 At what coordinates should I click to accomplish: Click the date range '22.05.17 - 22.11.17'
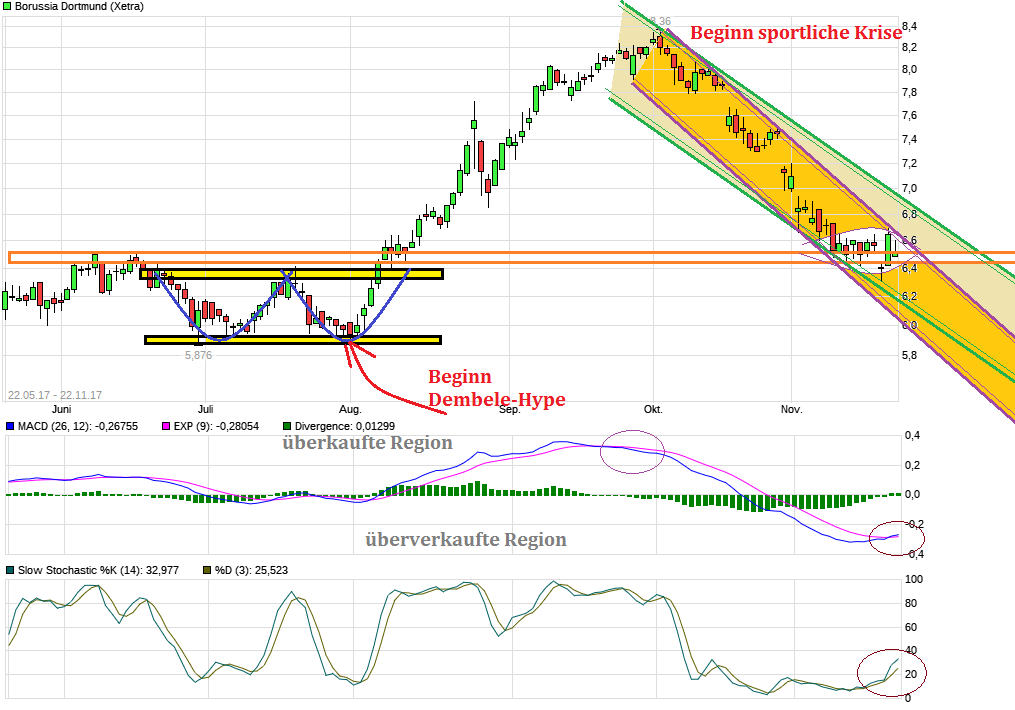(x=54, y=395)
